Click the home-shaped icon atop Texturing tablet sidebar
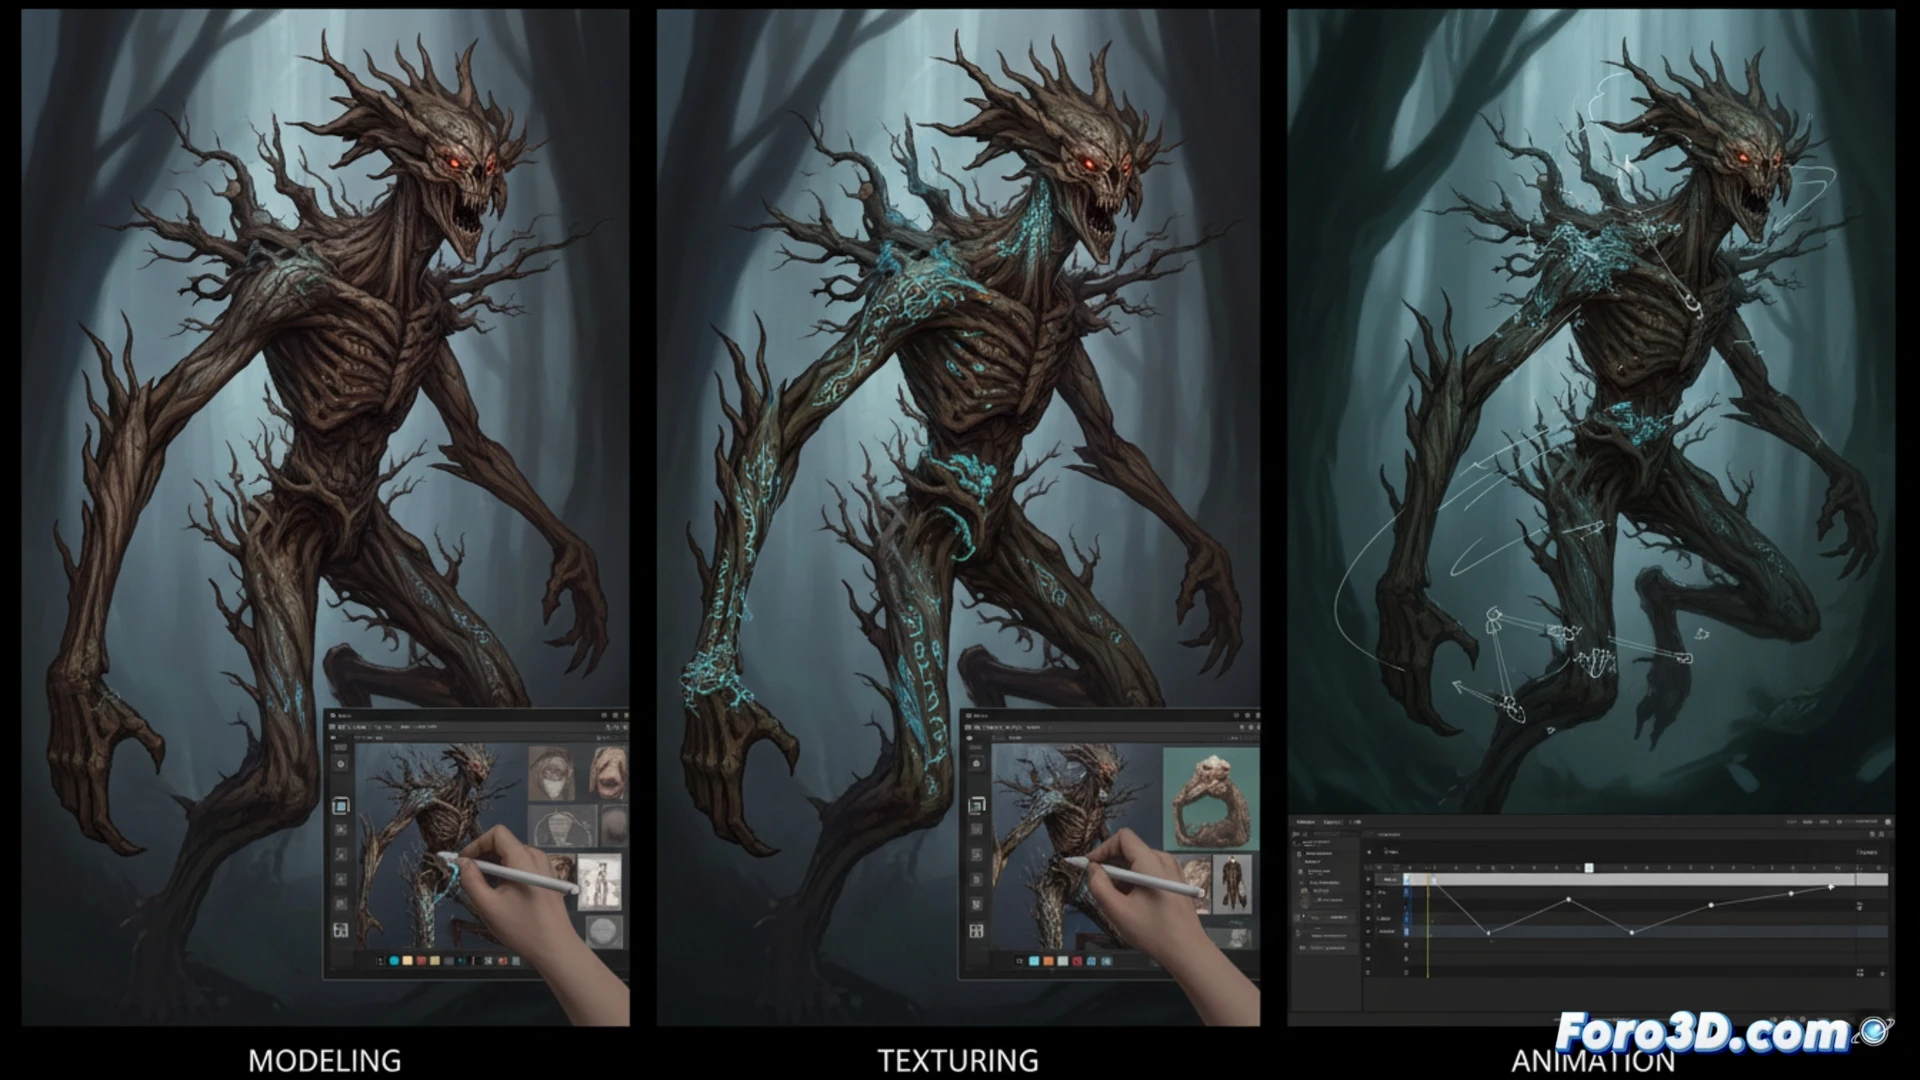This screenshot has height=1080, width=1920. click(x=976, y=763)
